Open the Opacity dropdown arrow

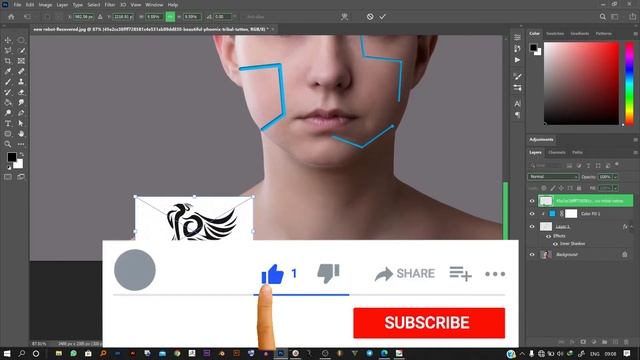click(x=616, y=177)
